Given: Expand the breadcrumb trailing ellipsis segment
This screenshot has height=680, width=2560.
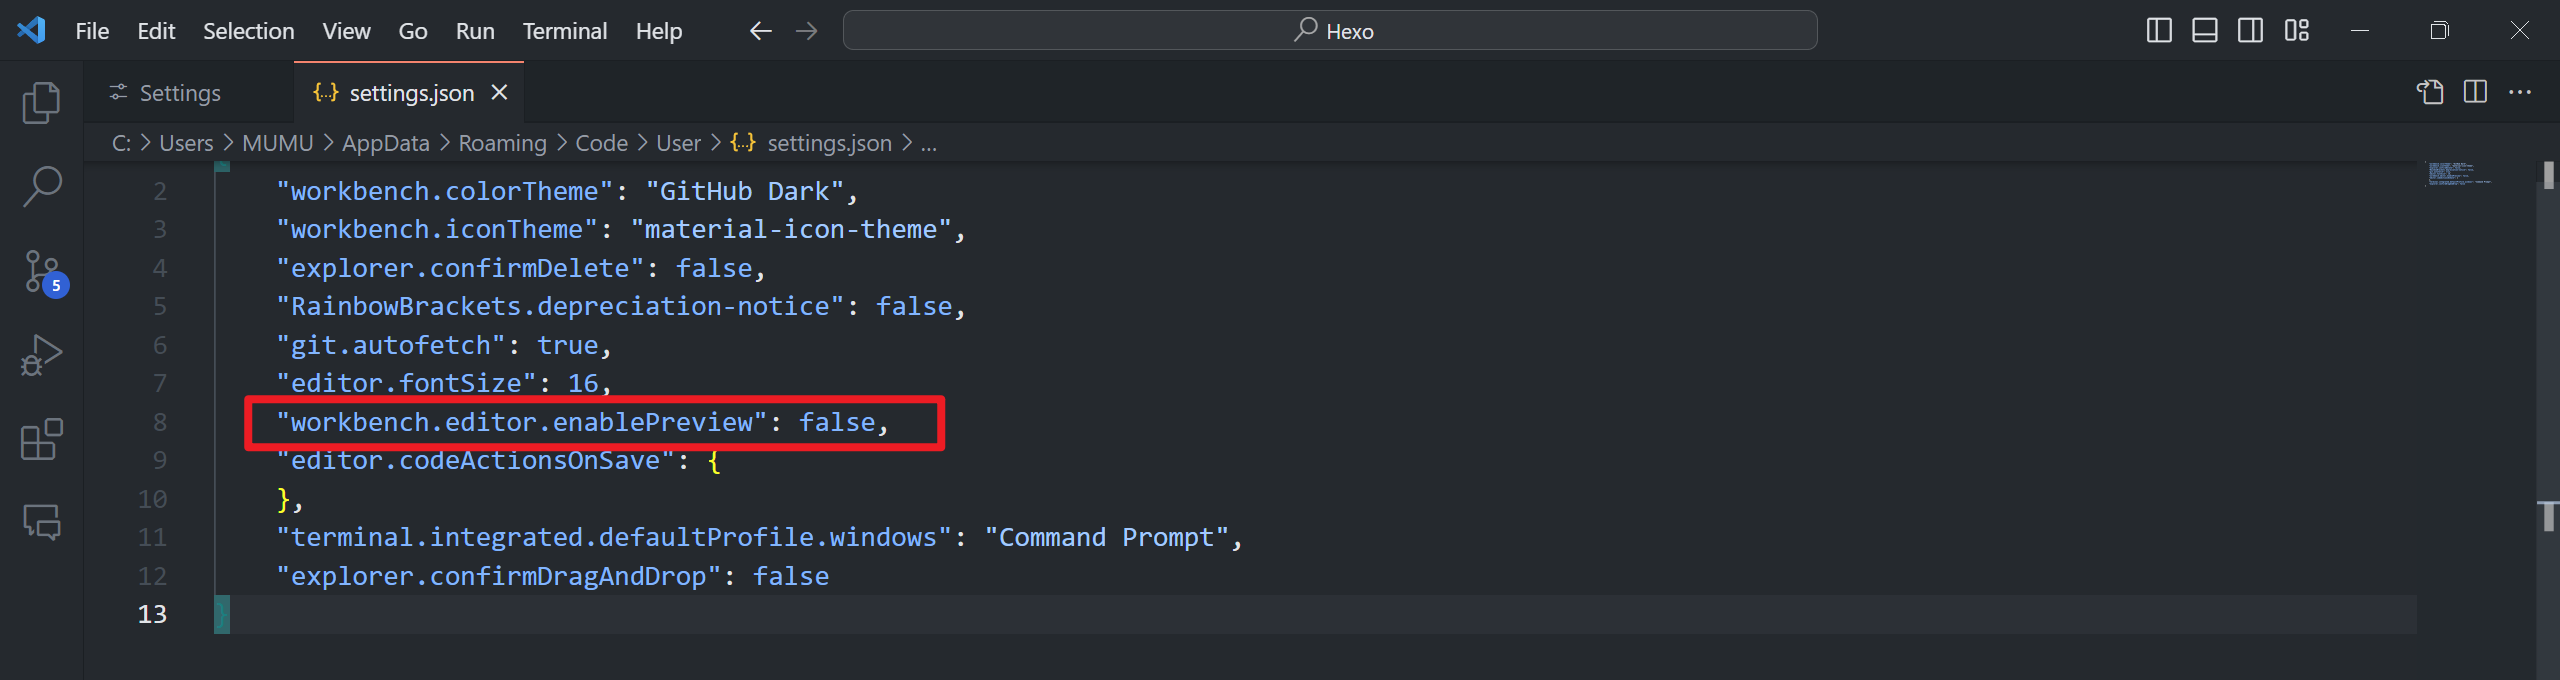Looking at the screenshot, I should click(x=929, y=144).
